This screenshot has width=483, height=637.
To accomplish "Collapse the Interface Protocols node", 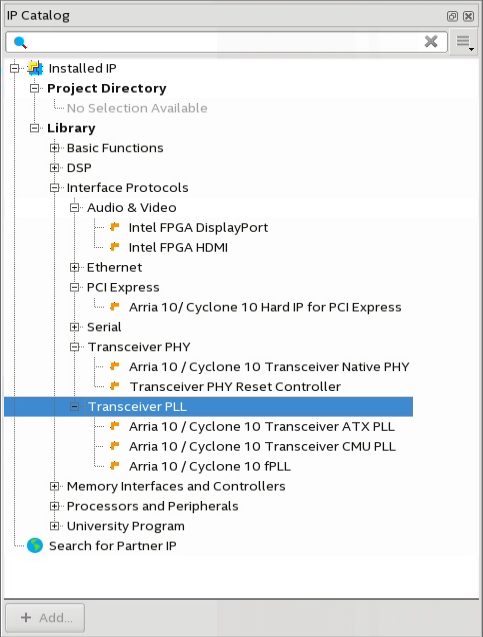I will (54, 188).
